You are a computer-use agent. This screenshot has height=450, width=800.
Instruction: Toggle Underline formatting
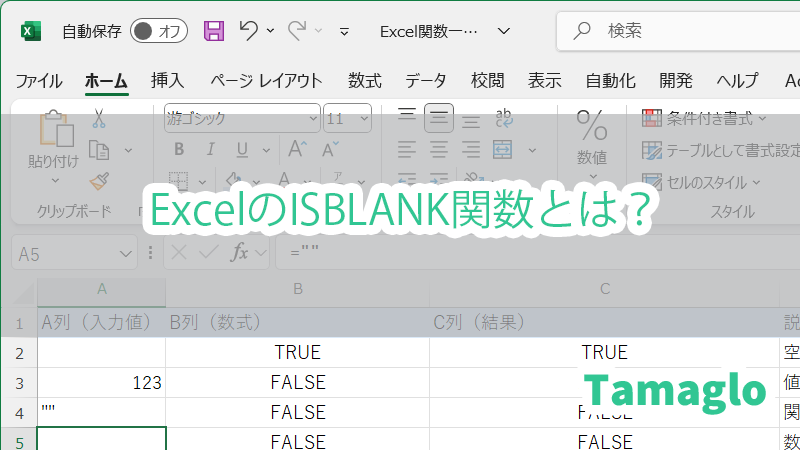point(240,150)
